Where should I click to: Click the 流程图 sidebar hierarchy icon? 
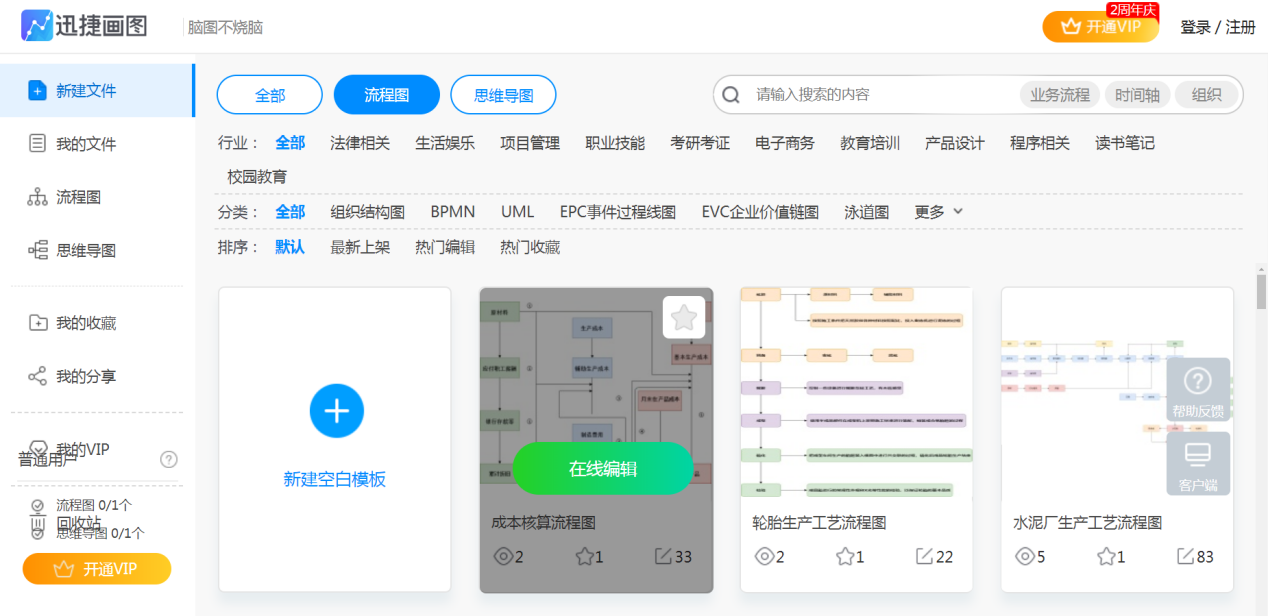click(37, 197)
